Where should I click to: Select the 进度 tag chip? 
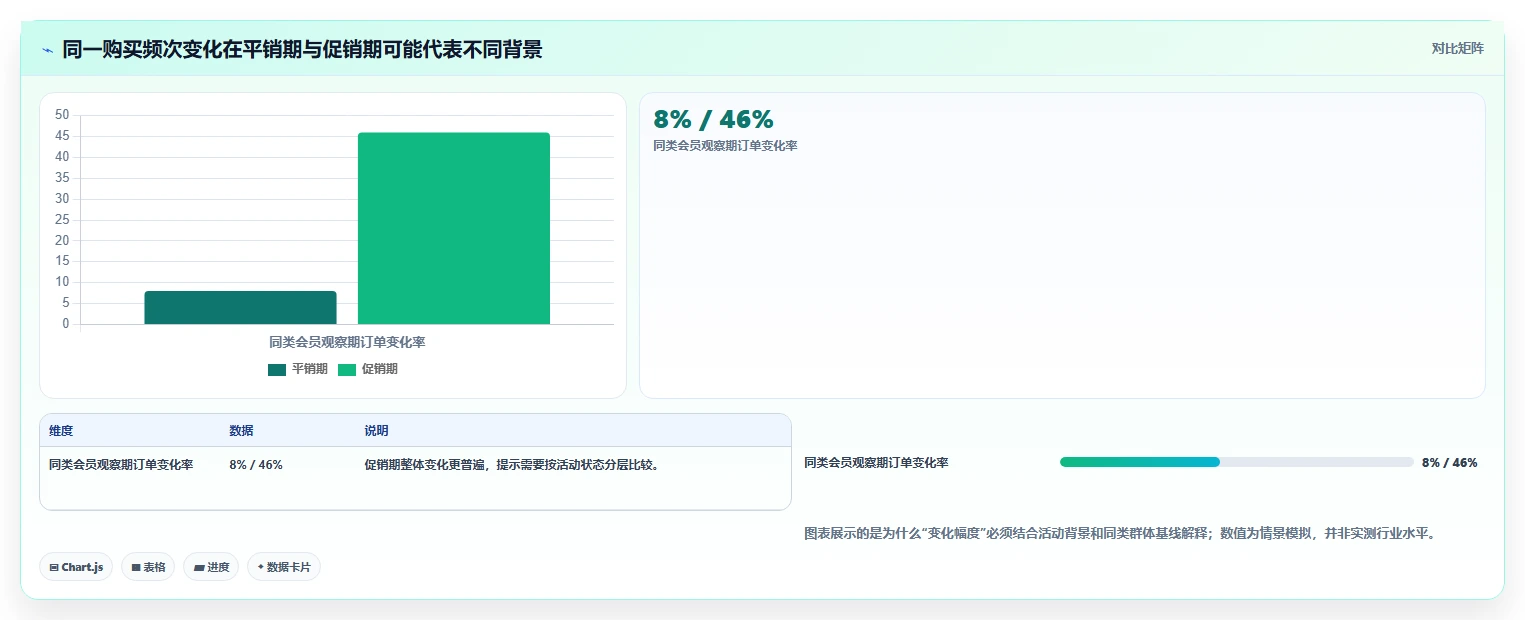click(211, 567)
